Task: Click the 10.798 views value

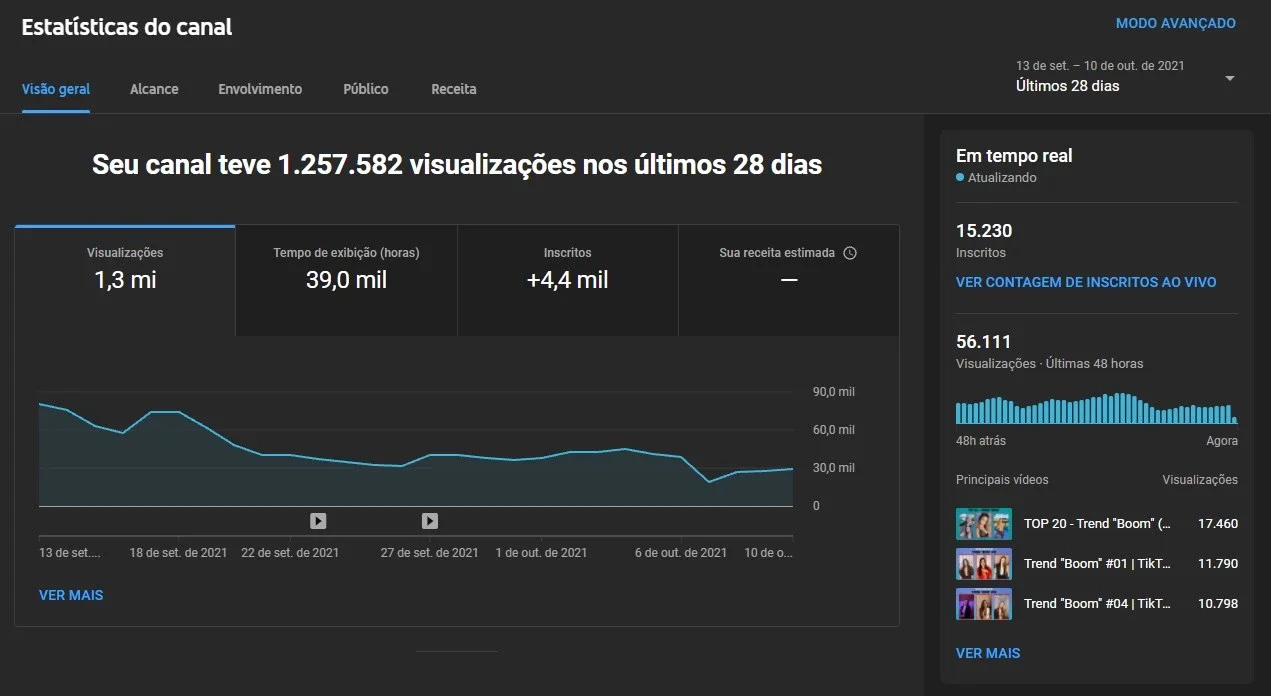Action: tap(1218, 603)
